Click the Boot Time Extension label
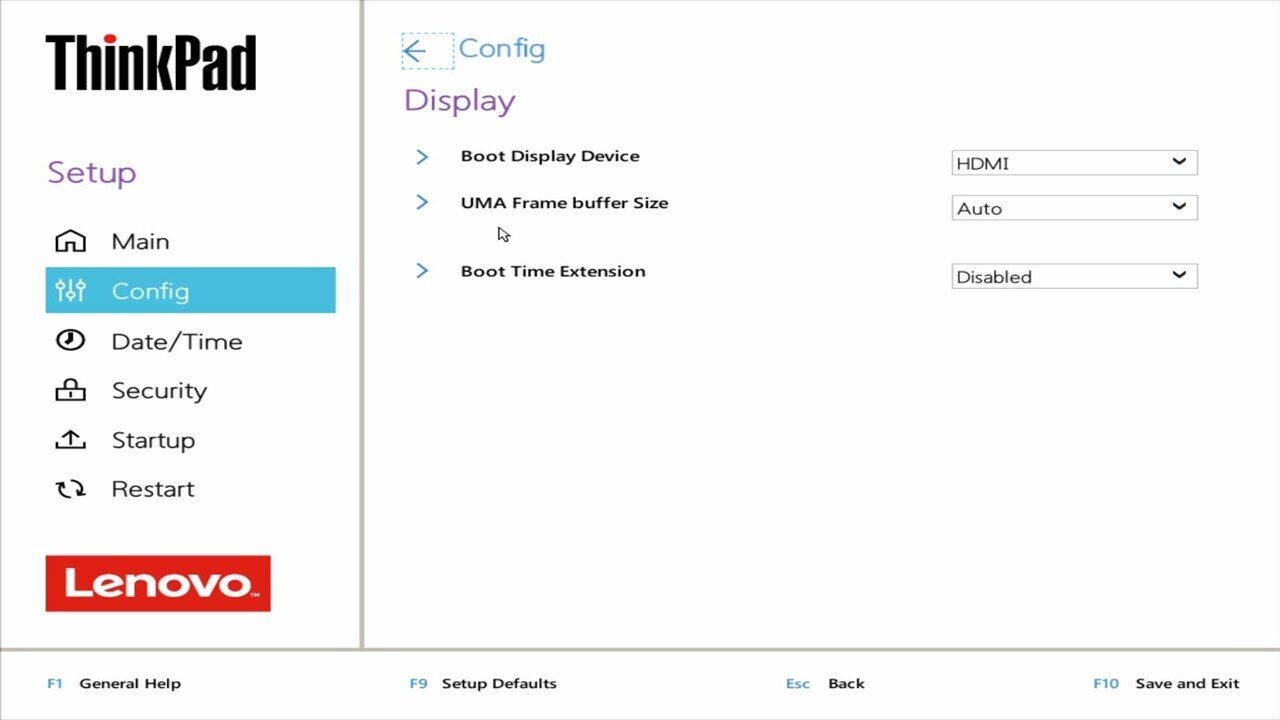1280x720 pixels. click(553, 271)
